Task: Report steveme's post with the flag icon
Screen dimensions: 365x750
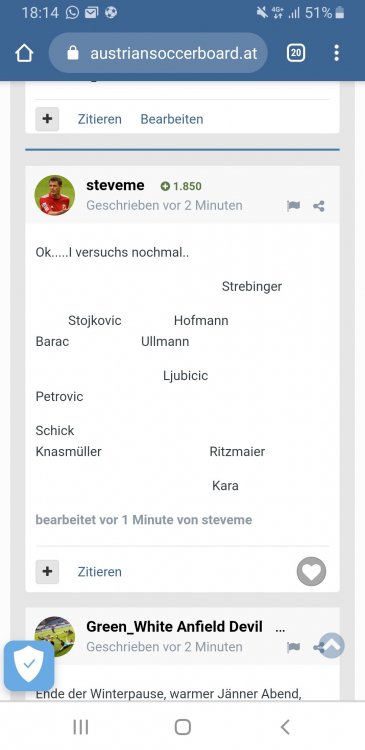Action: [x=293, y=206]
